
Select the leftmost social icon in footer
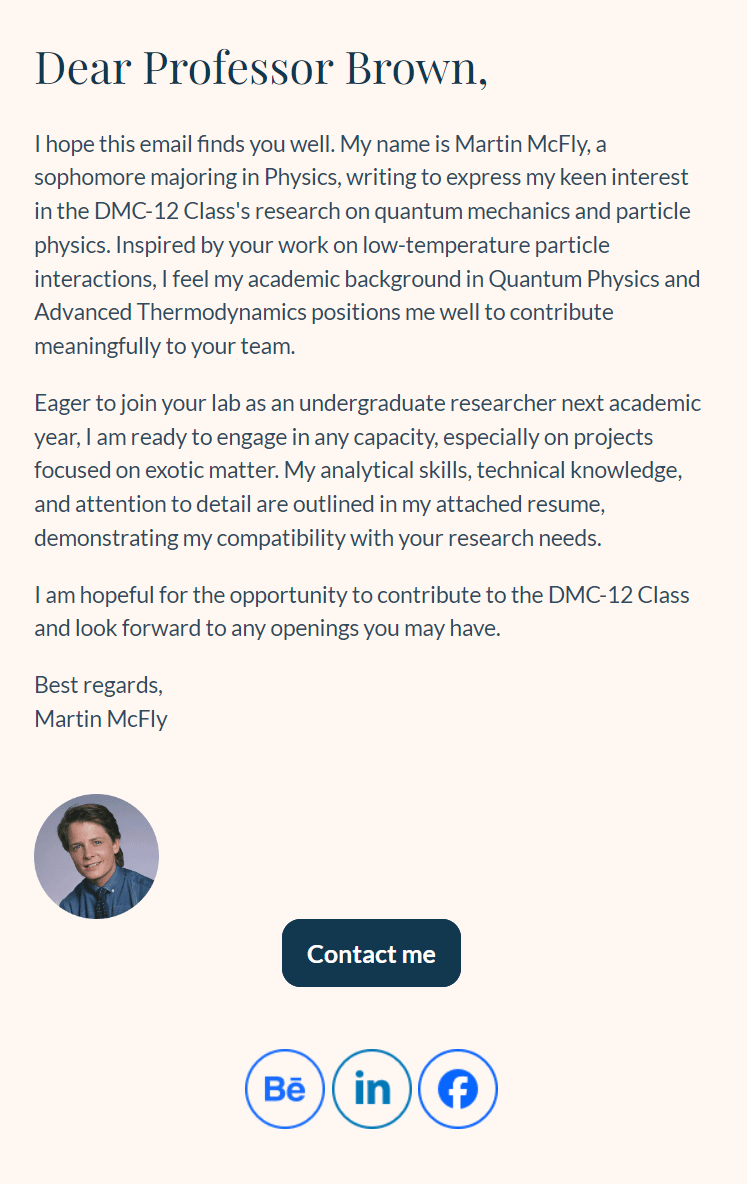pos(285,1089)
